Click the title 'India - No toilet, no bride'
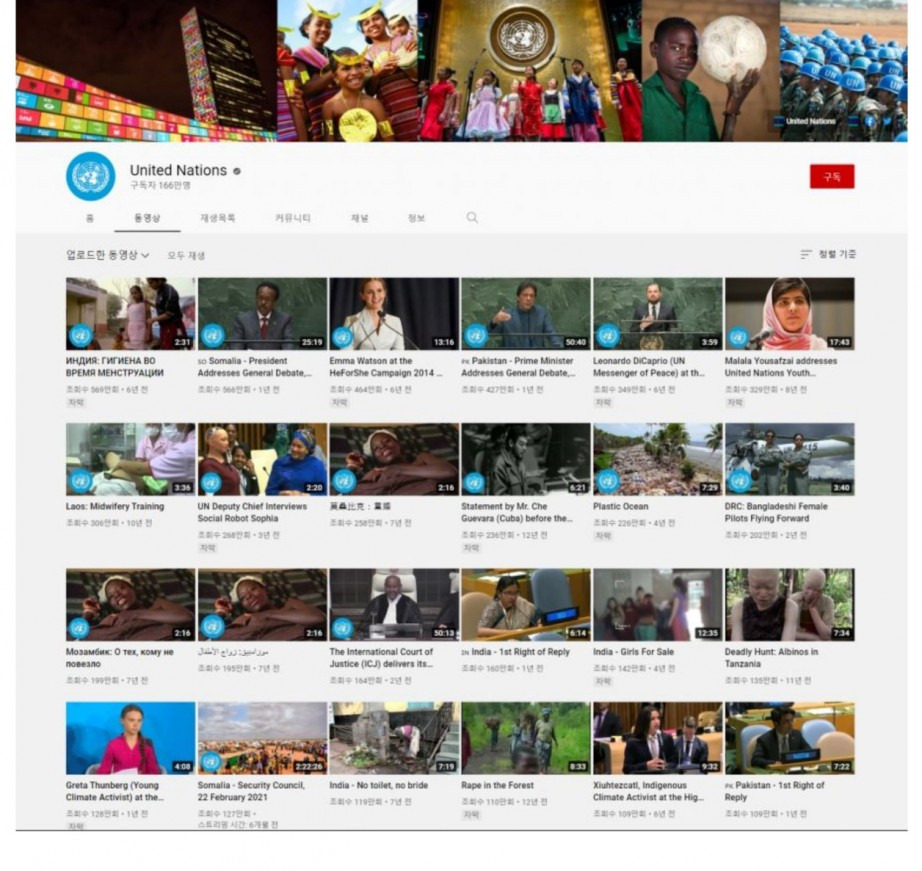 click(379, 785)
